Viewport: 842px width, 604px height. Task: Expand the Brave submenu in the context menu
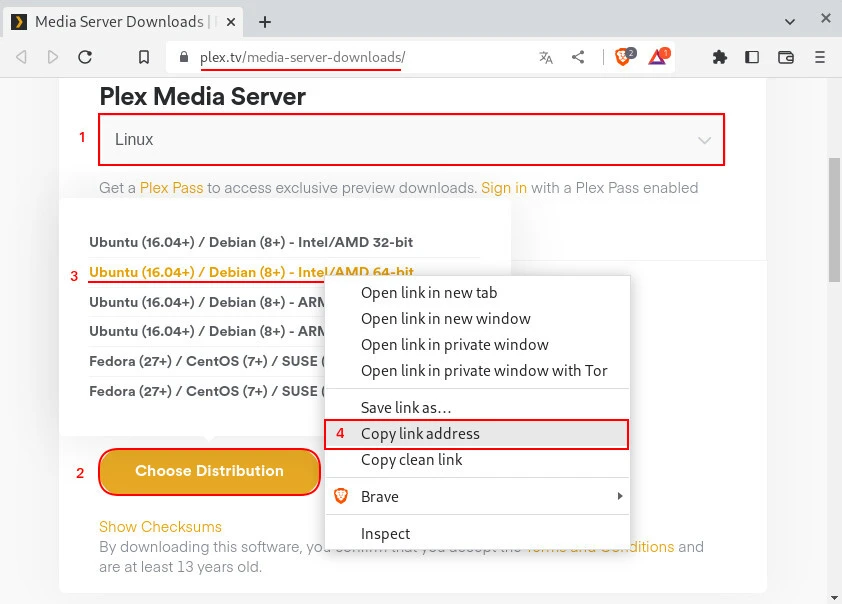[477, 496]
